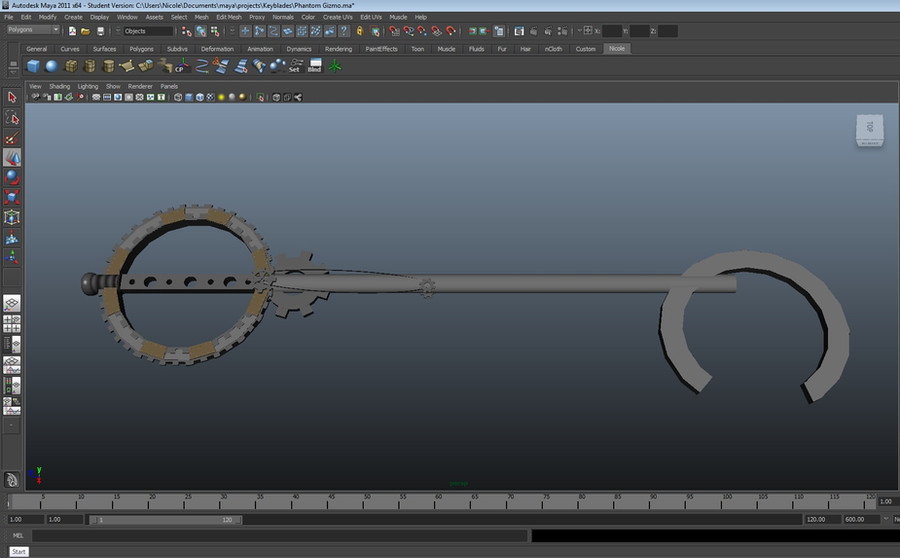The image size is (900, 558).
Task: Open the Edit Mesh menu
Action: 229,17
